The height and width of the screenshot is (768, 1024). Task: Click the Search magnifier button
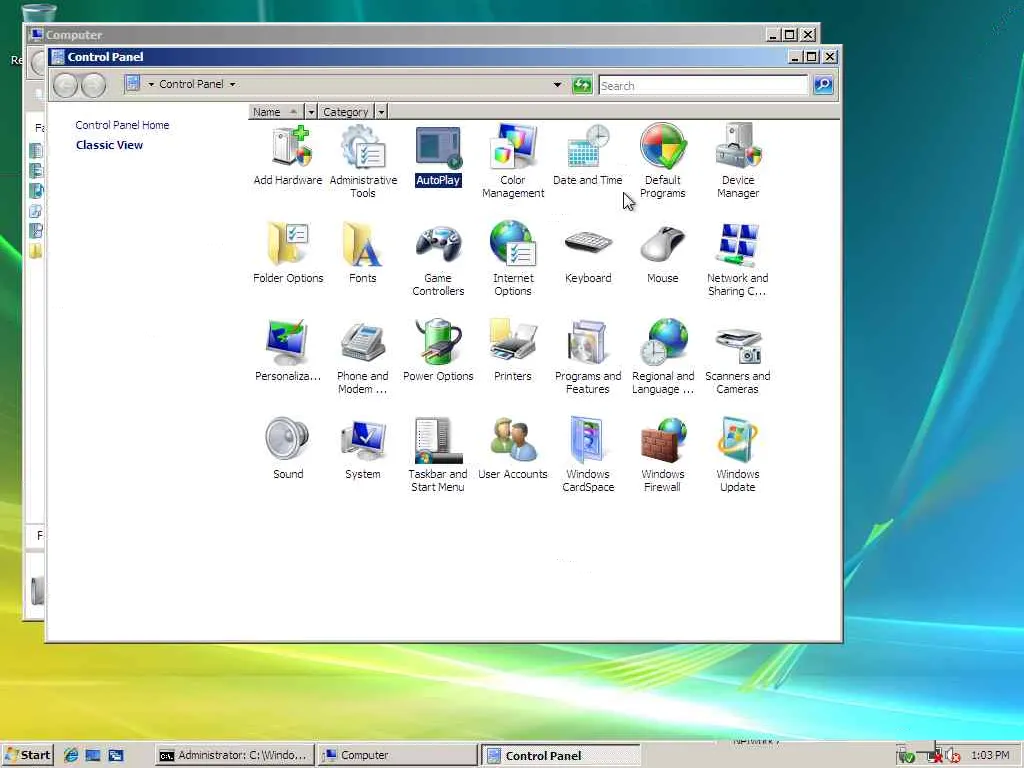(x=824, y=85)
